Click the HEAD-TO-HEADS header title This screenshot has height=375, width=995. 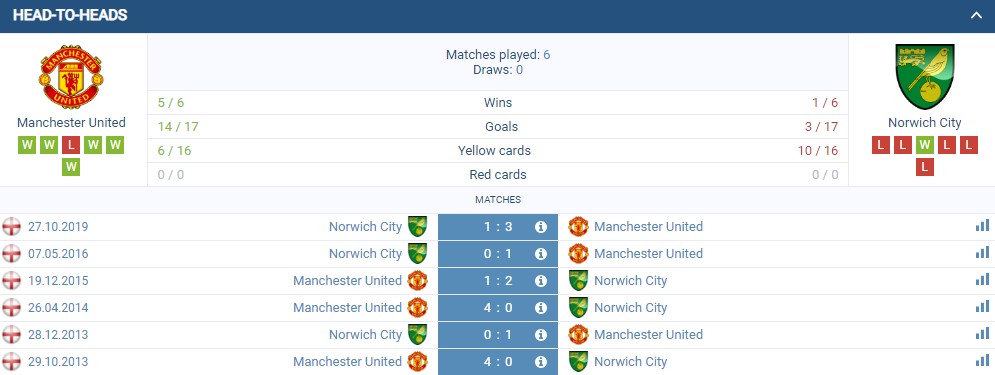pos(70,15)
